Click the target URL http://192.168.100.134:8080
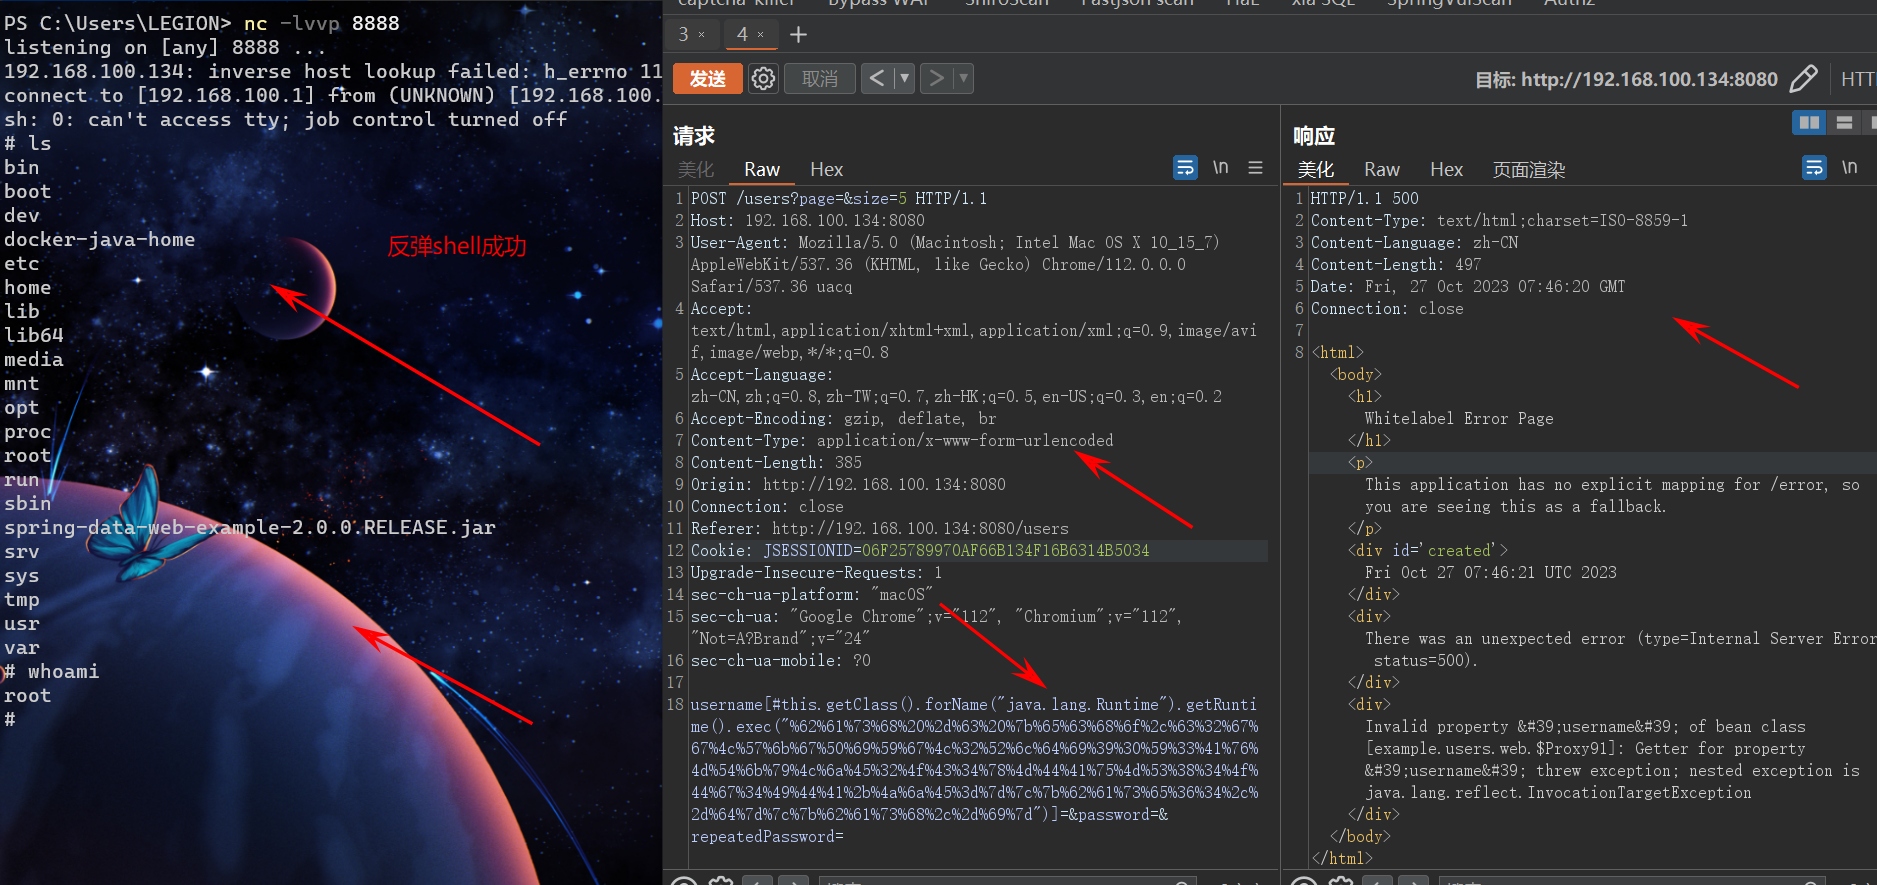This screenshot has width=1877, height=885. coord(1649,79)
